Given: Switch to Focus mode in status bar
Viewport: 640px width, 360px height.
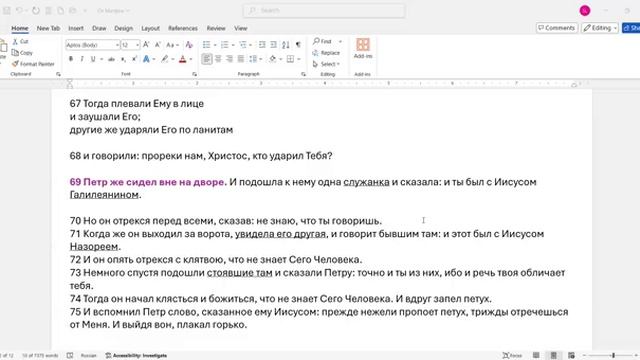Looking at the screenshot, I should [513, 356].
